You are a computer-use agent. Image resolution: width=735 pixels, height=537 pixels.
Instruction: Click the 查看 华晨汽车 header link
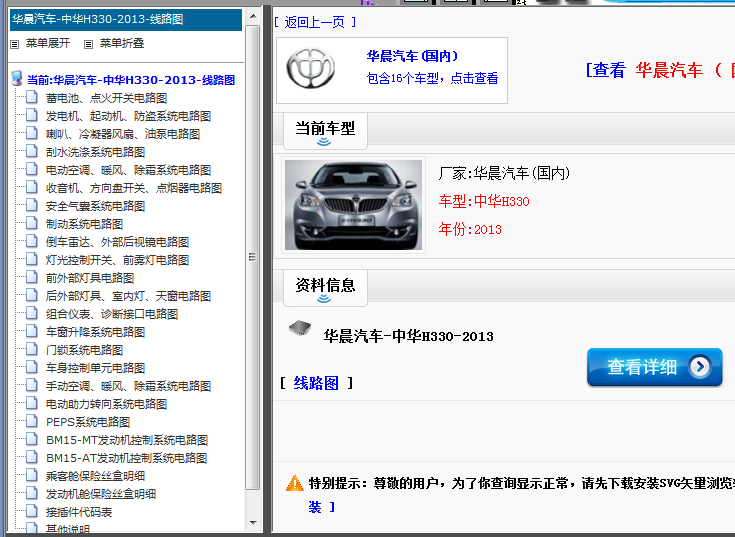click(x=660, y=70)
